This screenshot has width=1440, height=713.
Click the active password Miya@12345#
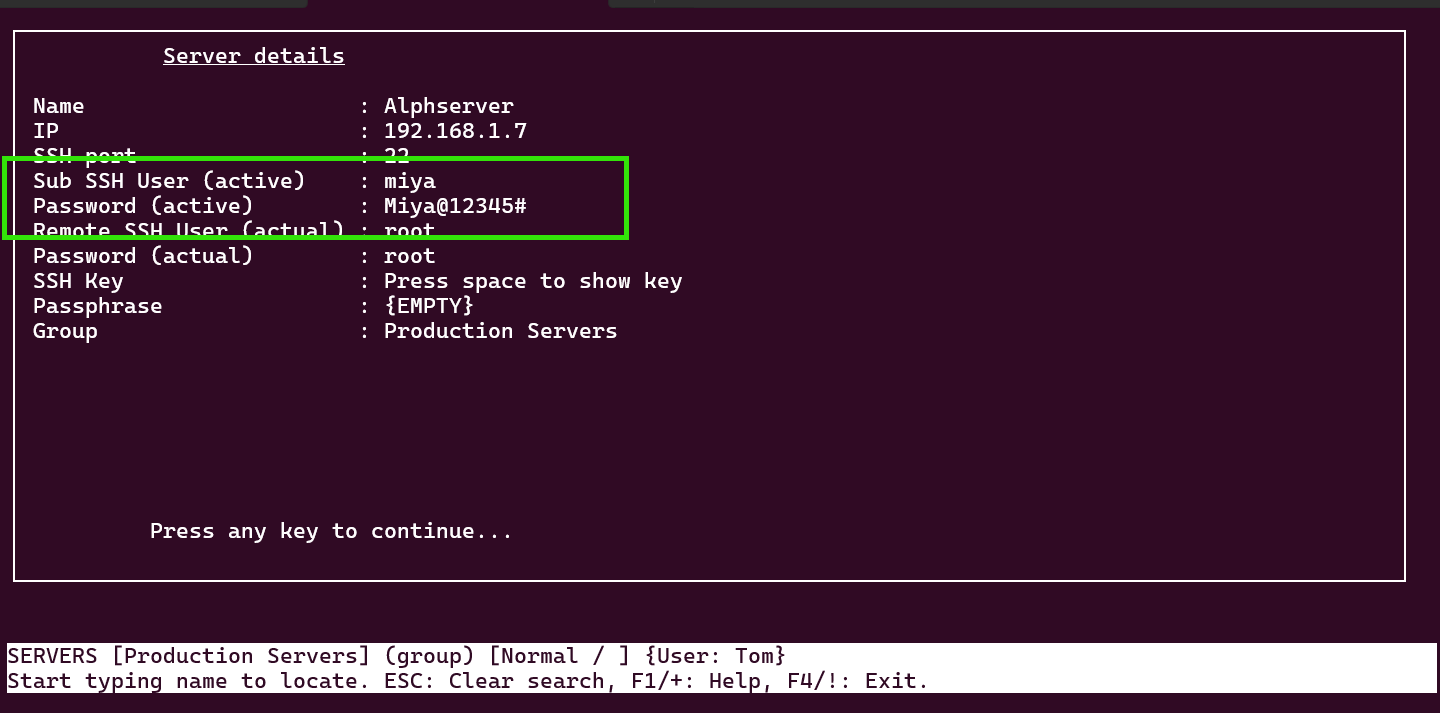click(x=455, y=206)
